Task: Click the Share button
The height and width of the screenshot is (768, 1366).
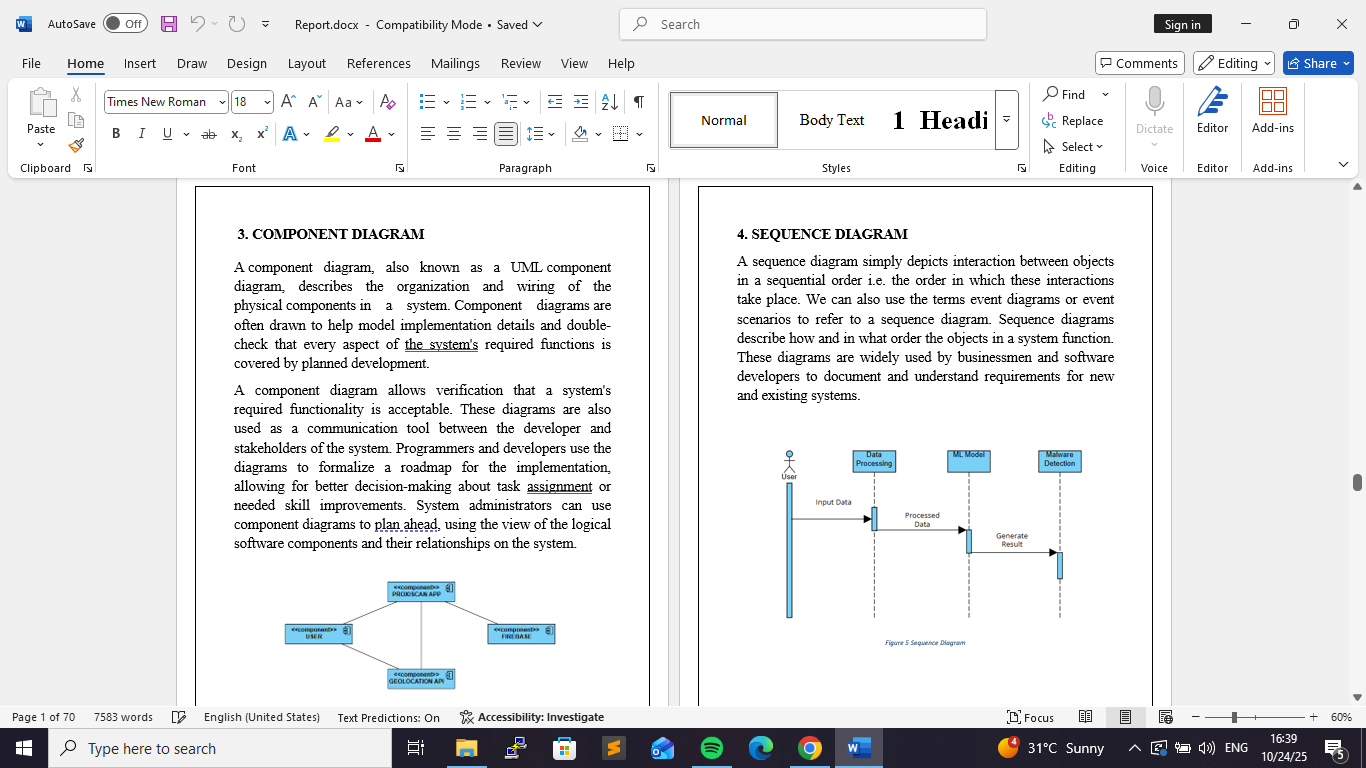Action: pos(1318,63)
